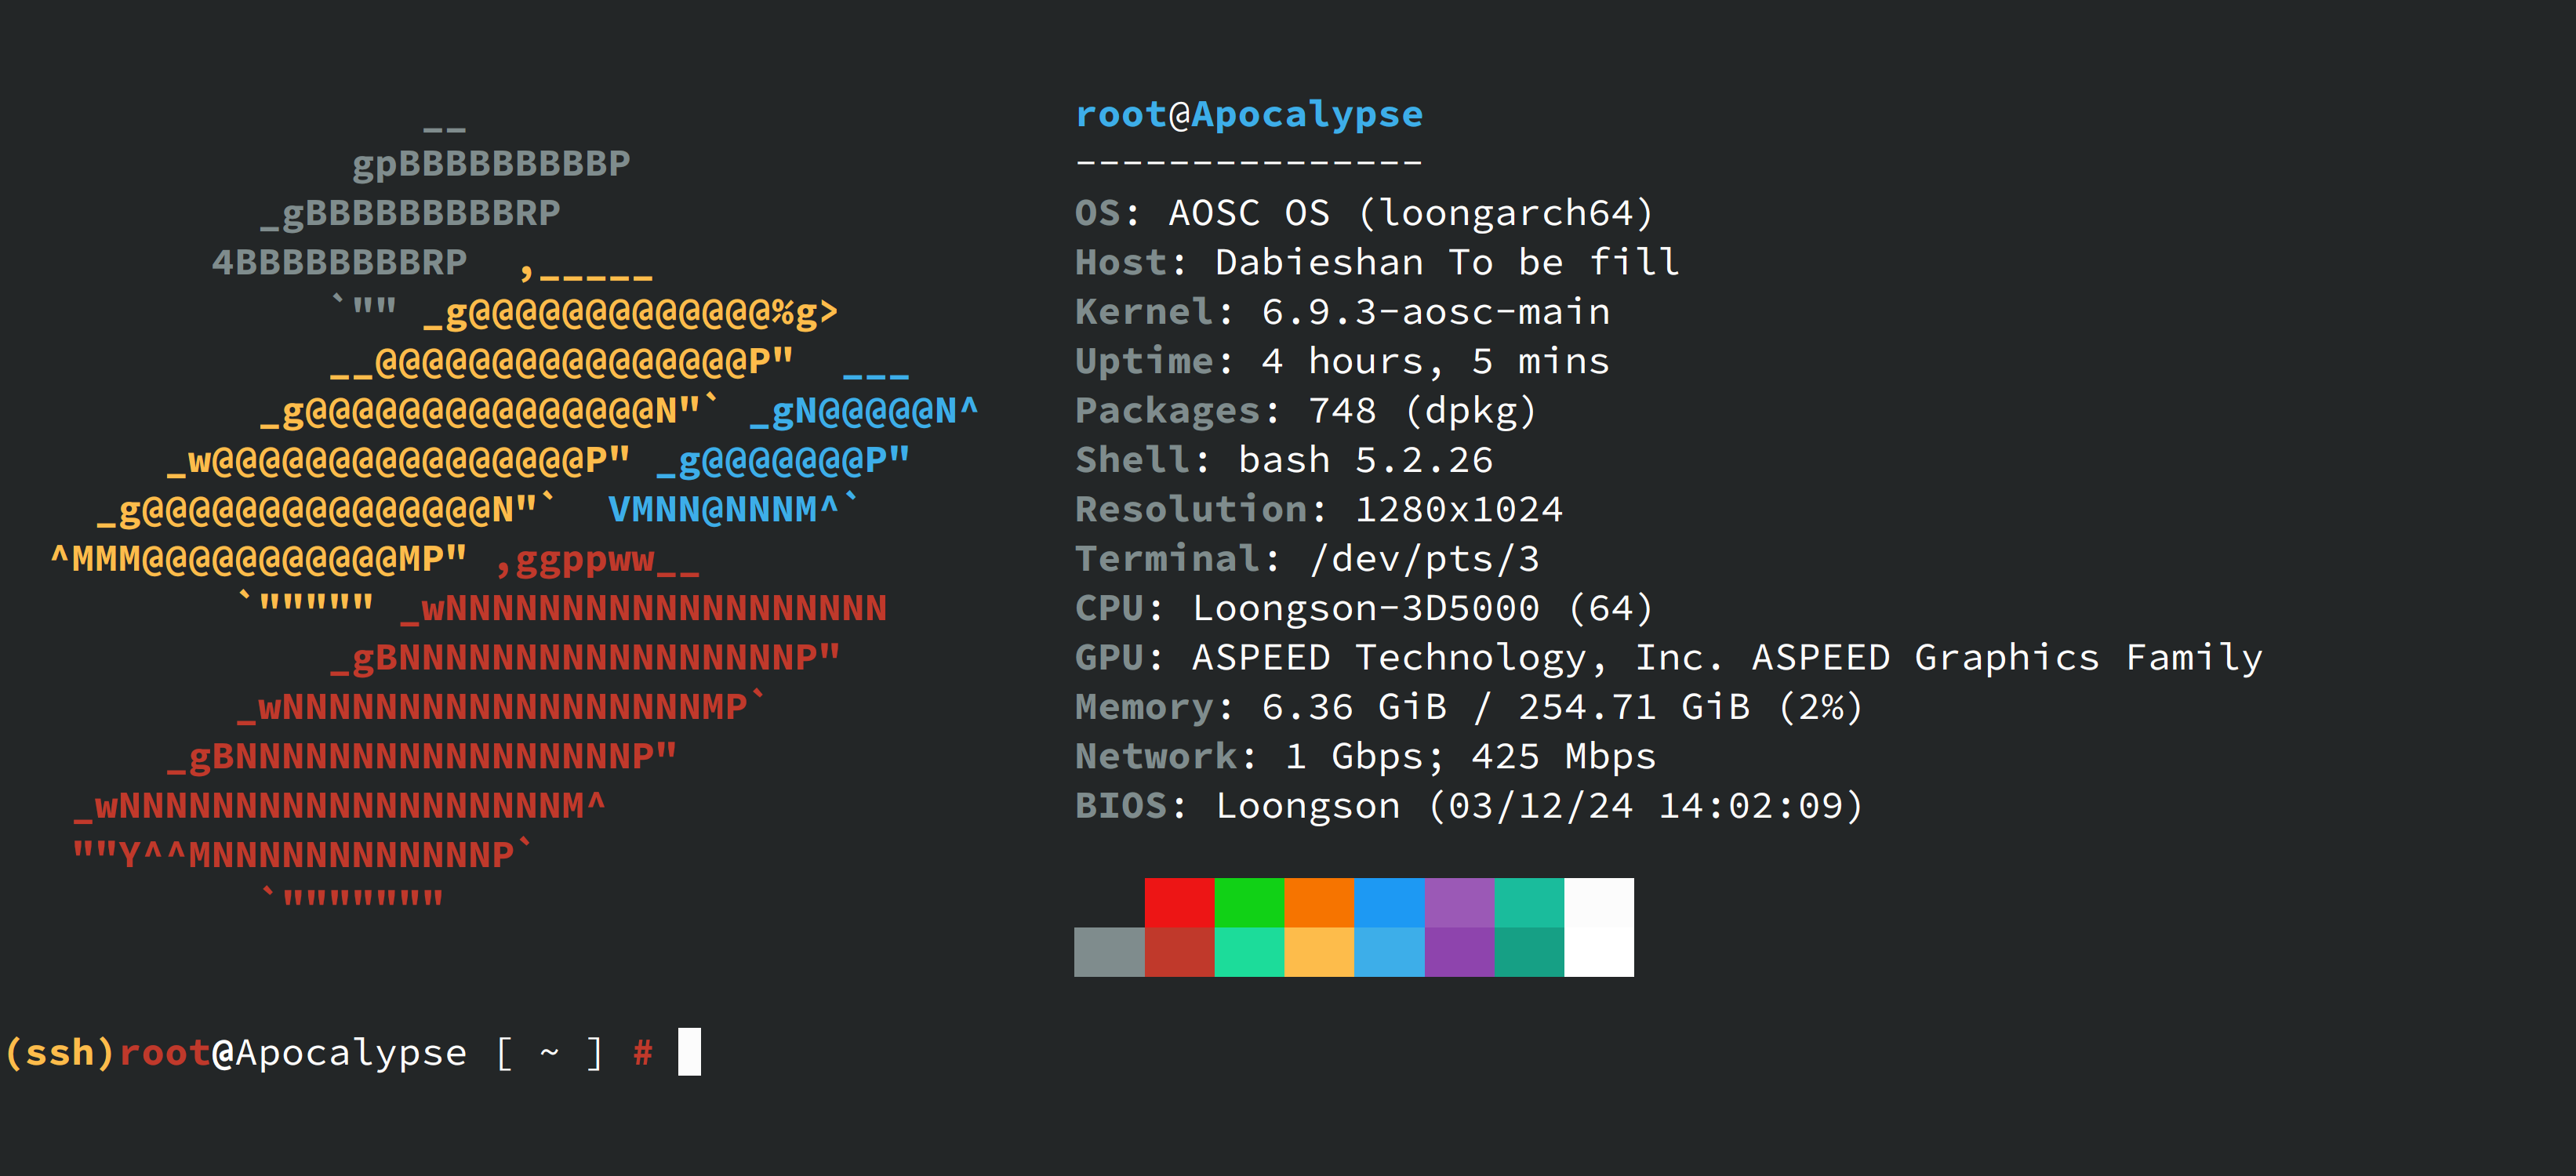Click the (ssh) label in prompt
The height and width of the screenshot is (1176, 2576).
coord(60,1053)
